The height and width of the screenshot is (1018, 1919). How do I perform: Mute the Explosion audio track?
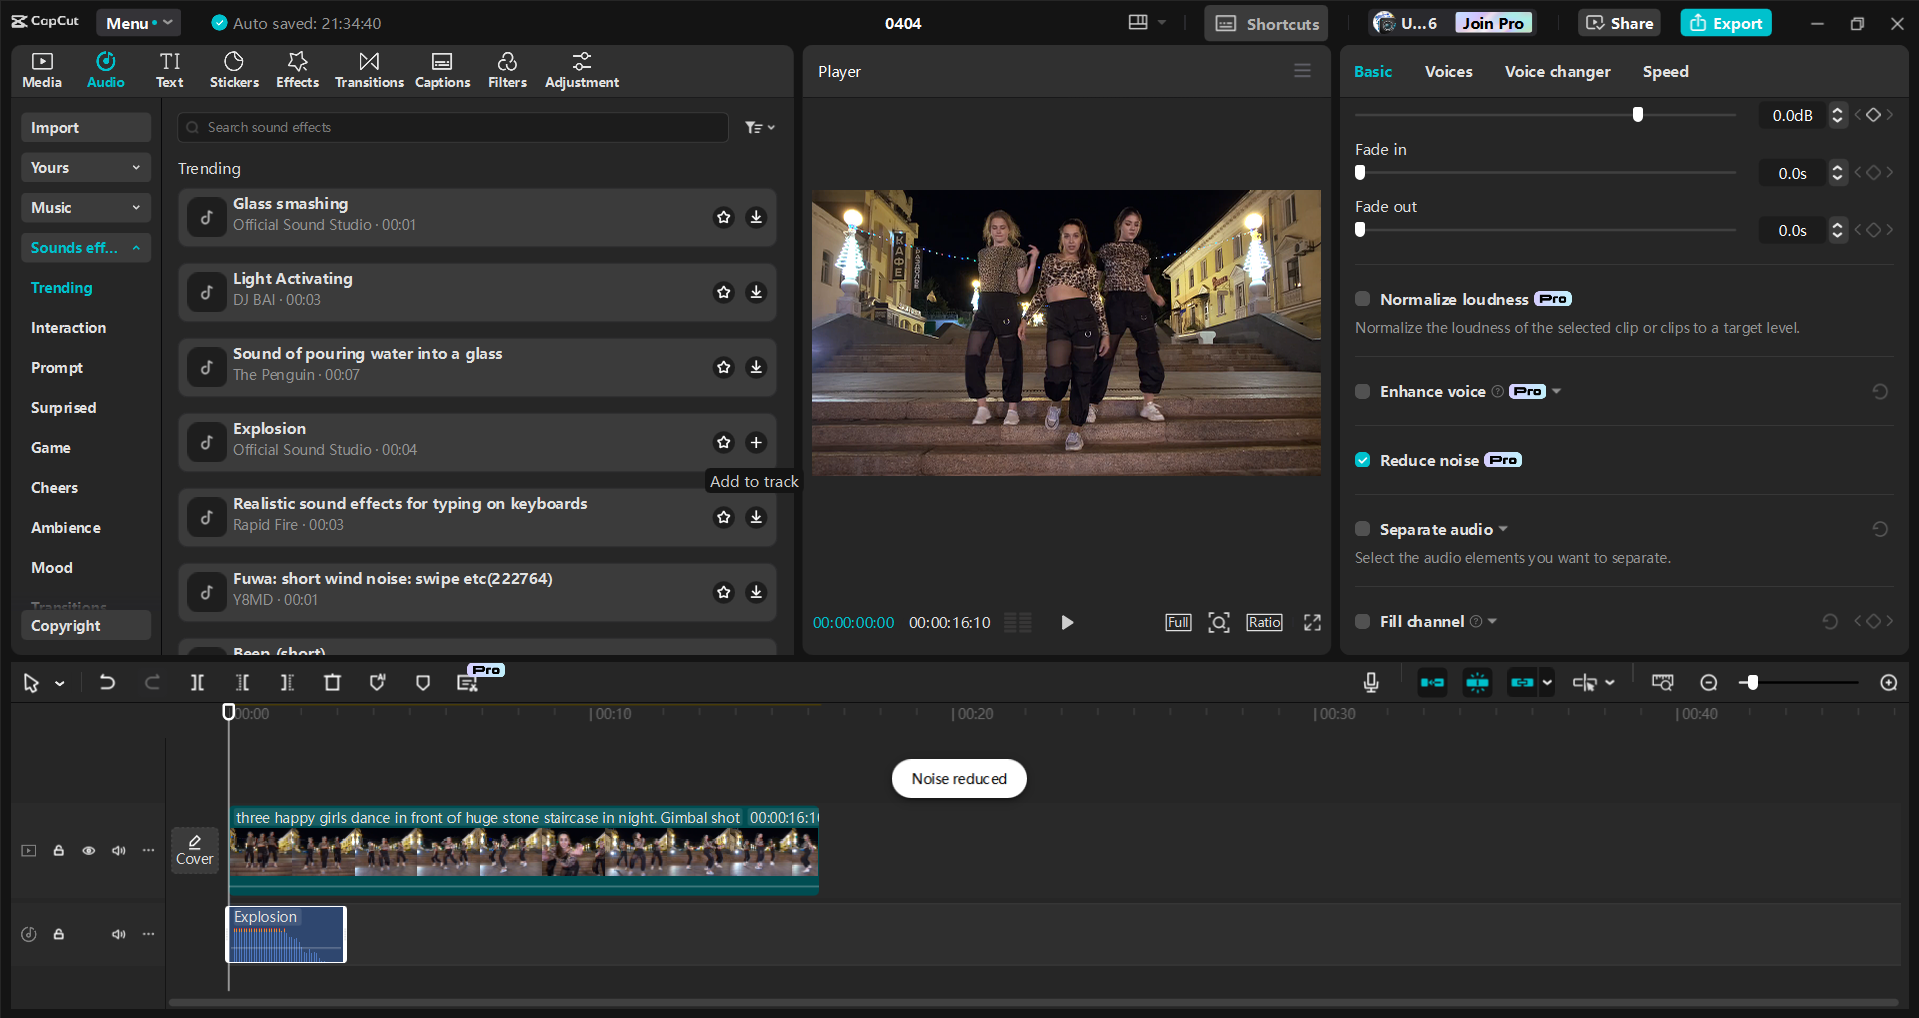coord(119,934)
